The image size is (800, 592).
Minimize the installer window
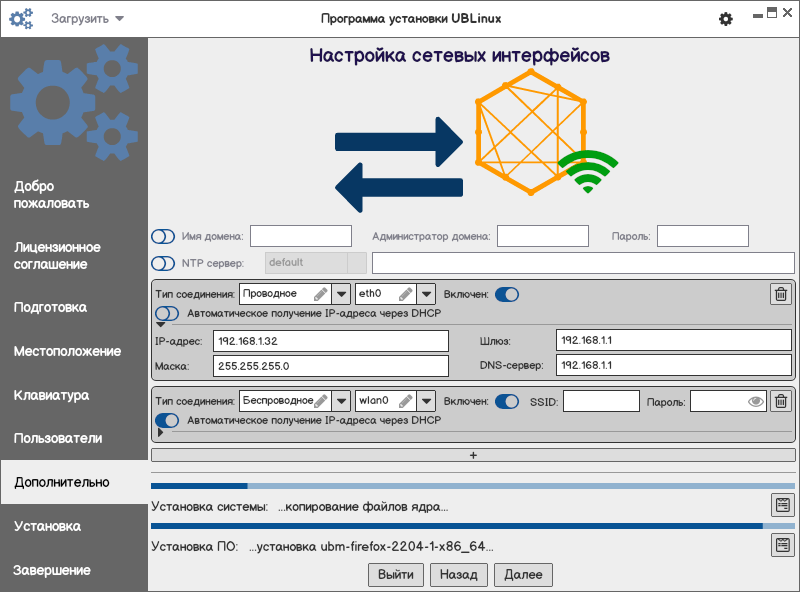(x=758, y=16)
